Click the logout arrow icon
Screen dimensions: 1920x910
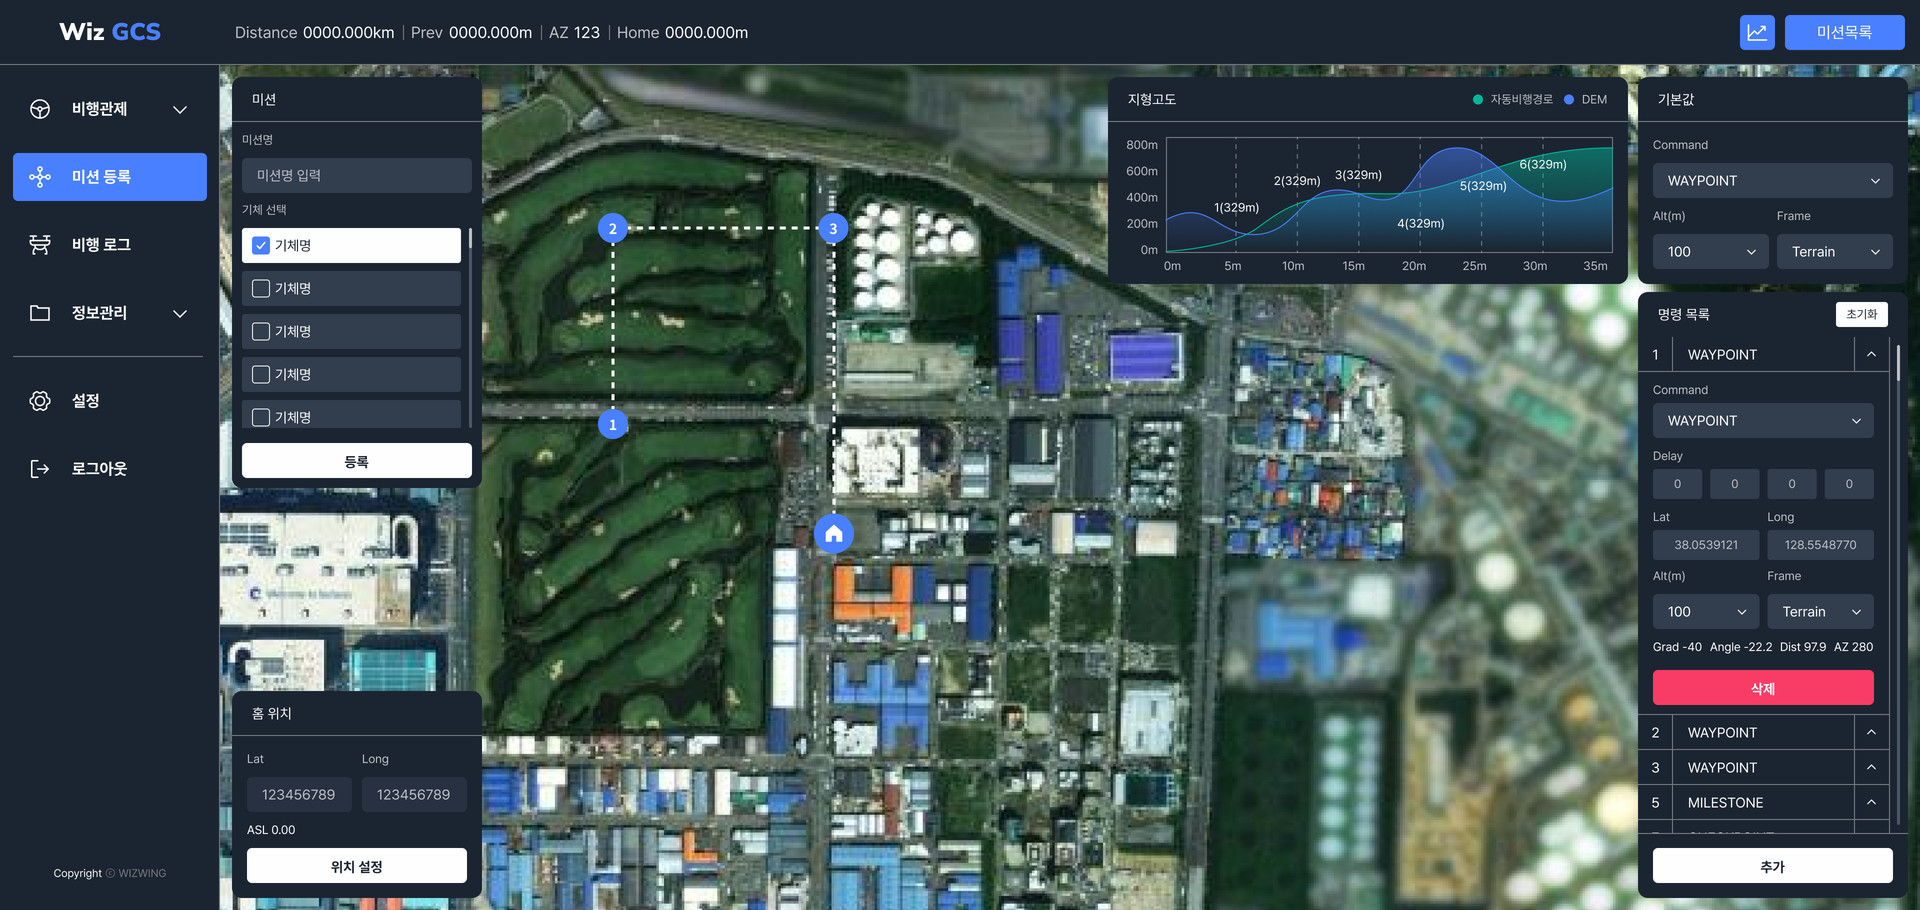coord(40,469)
